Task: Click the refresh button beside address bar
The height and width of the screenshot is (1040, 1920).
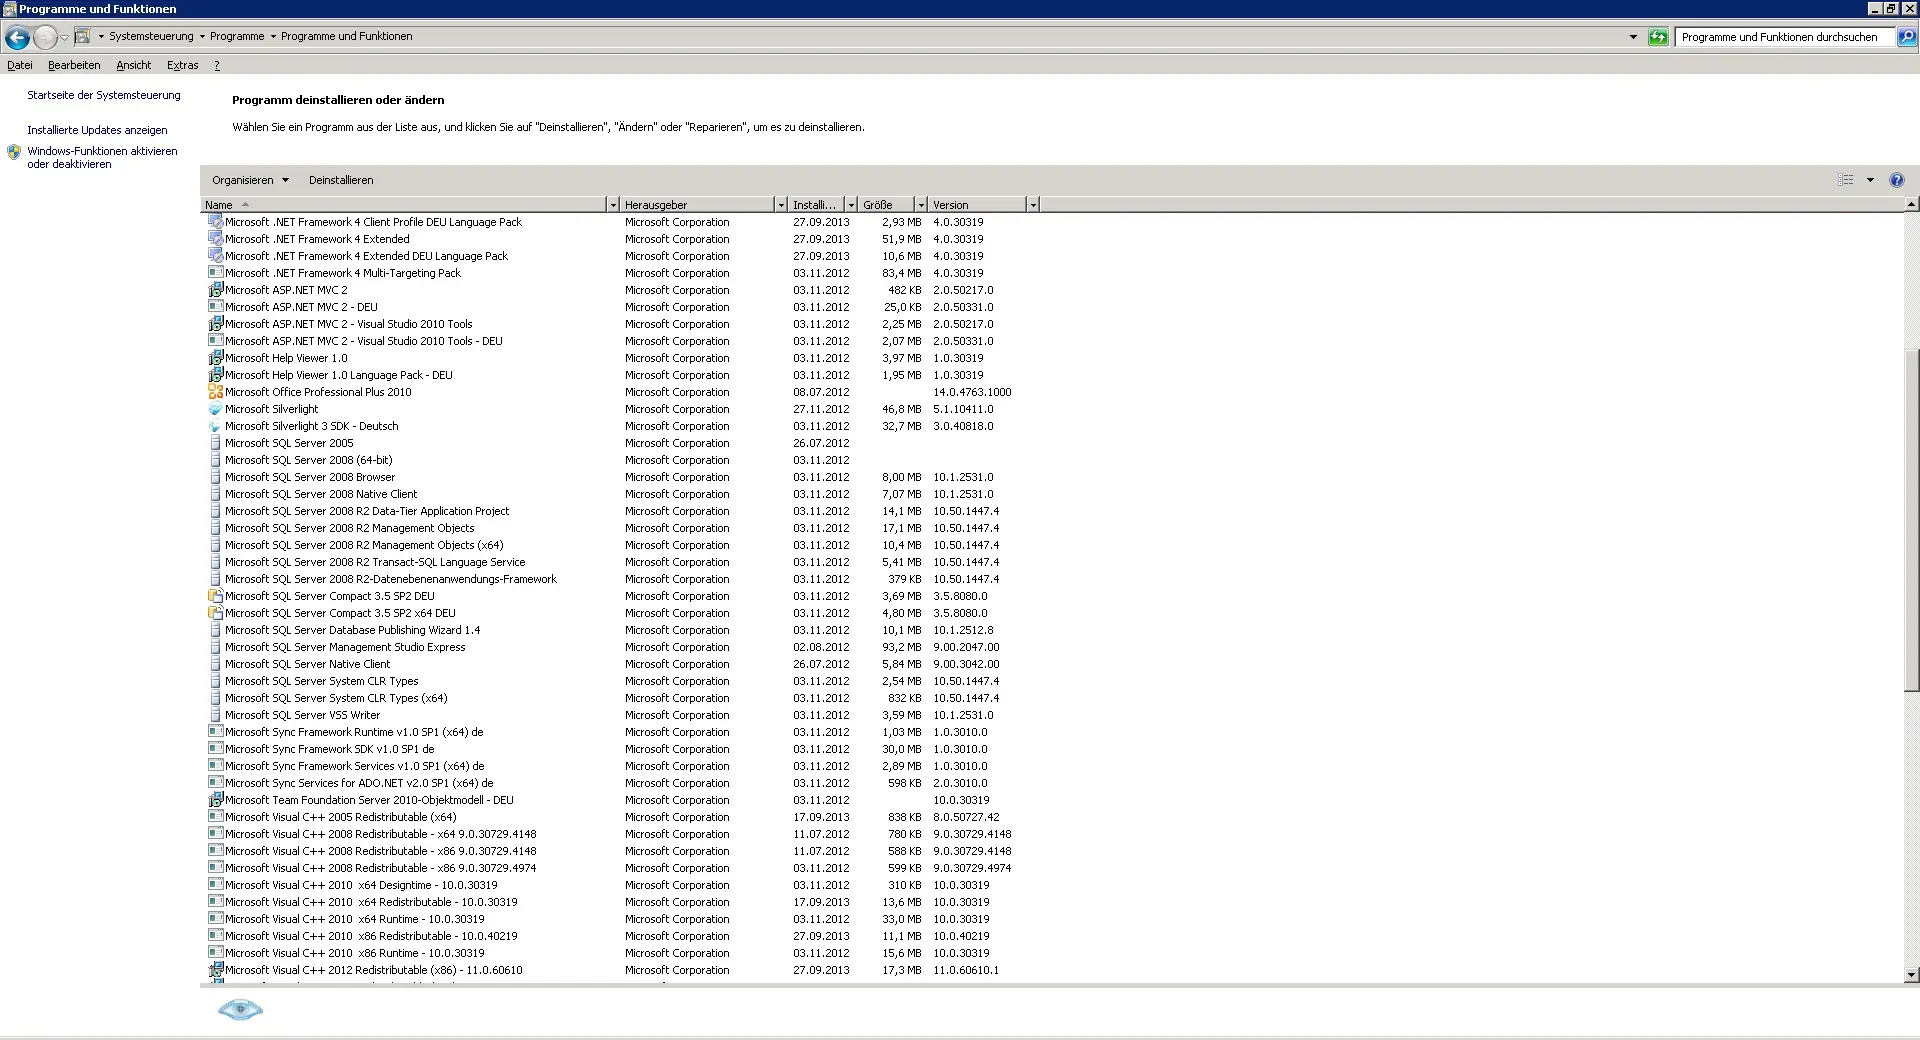Action: point(1658,37)
